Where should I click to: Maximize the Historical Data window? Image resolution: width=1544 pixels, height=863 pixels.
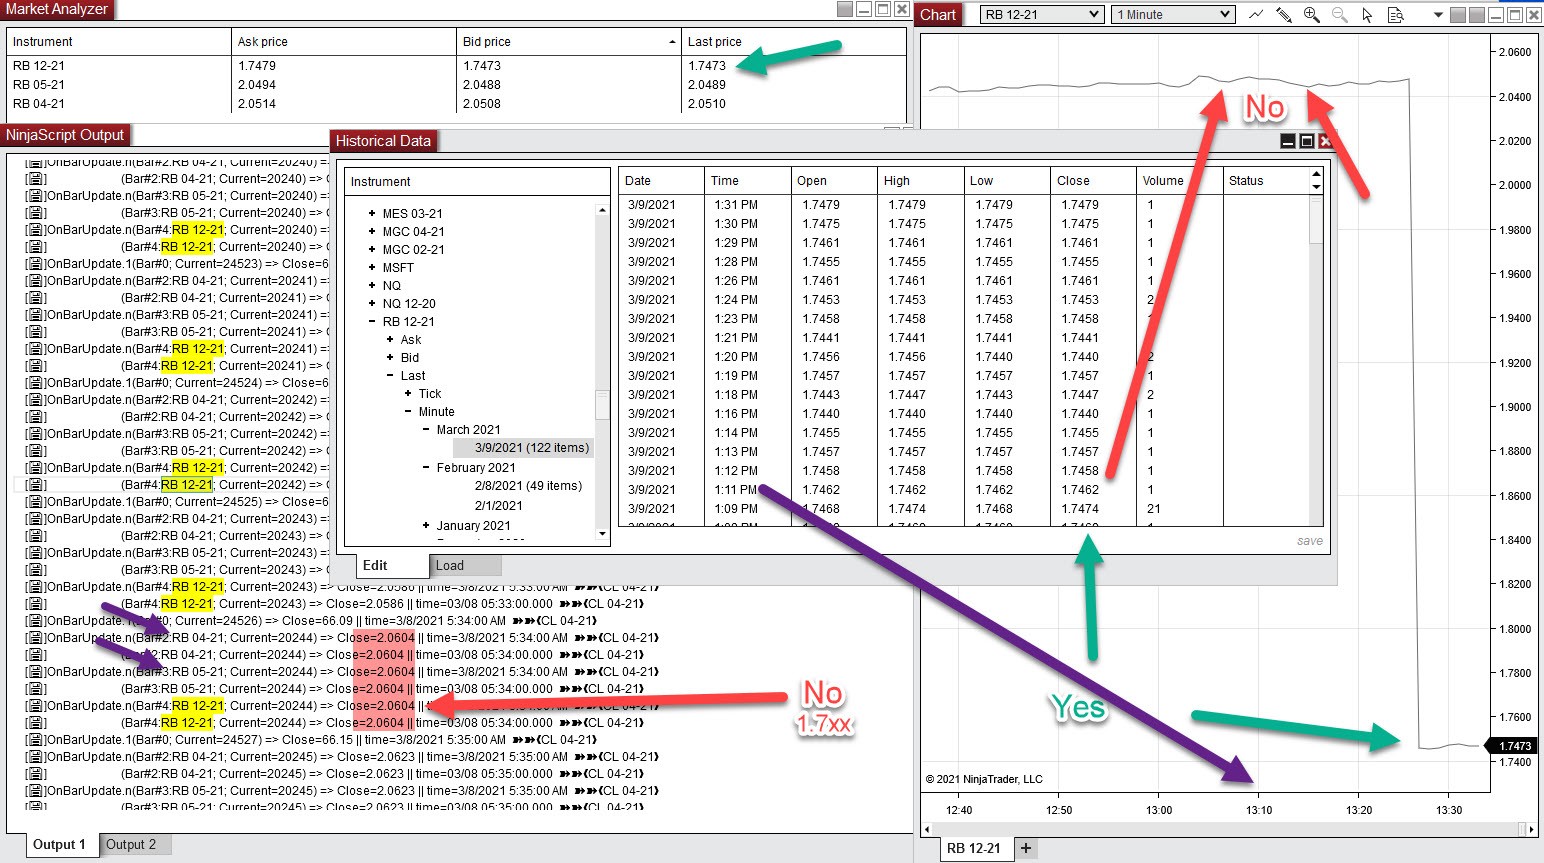coord(1307,142)
